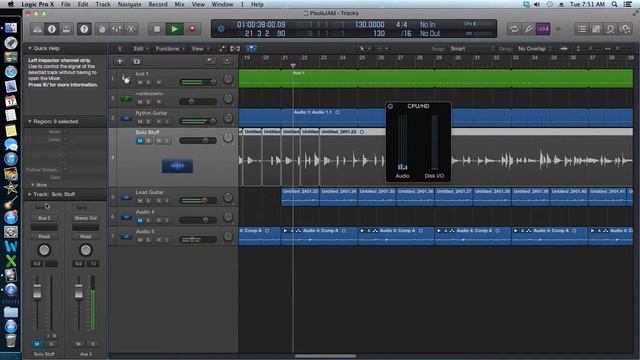Open the Toolbar customize icon beside Inspector
Viewport: 640px width, 360px height.
pyautogui.click(x=66, y=29)
